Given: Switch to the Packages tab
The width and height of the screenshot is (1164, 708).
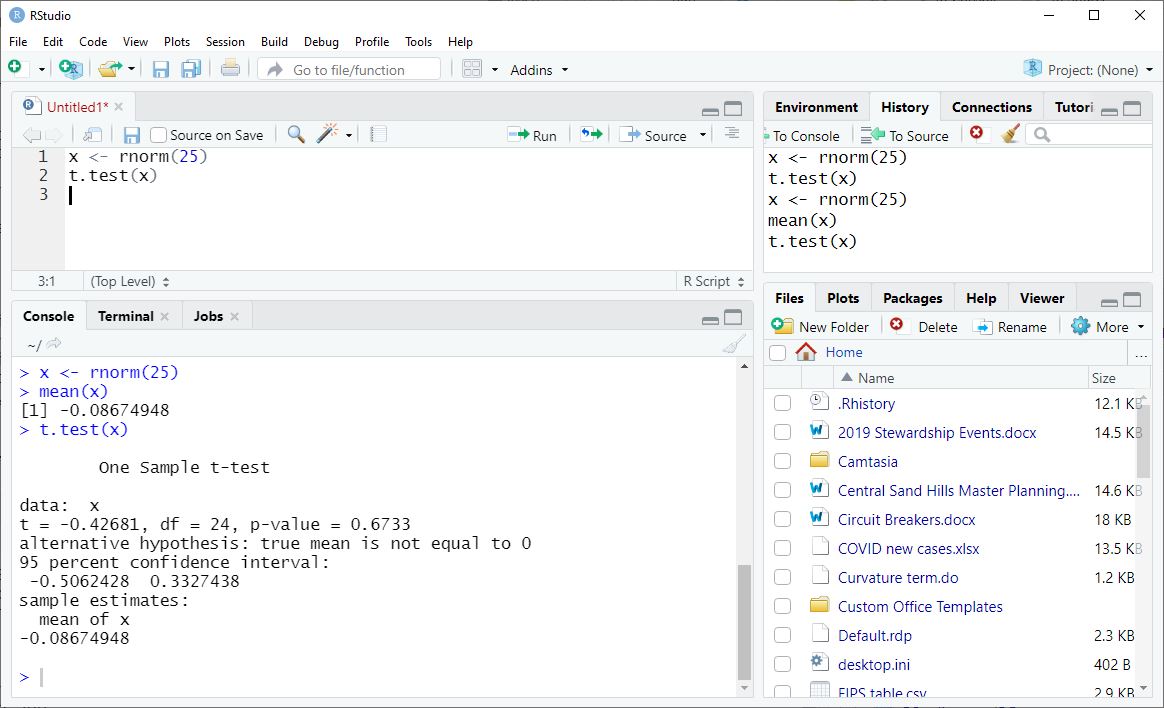Looking at the screenshot, I should click(912, 297).
